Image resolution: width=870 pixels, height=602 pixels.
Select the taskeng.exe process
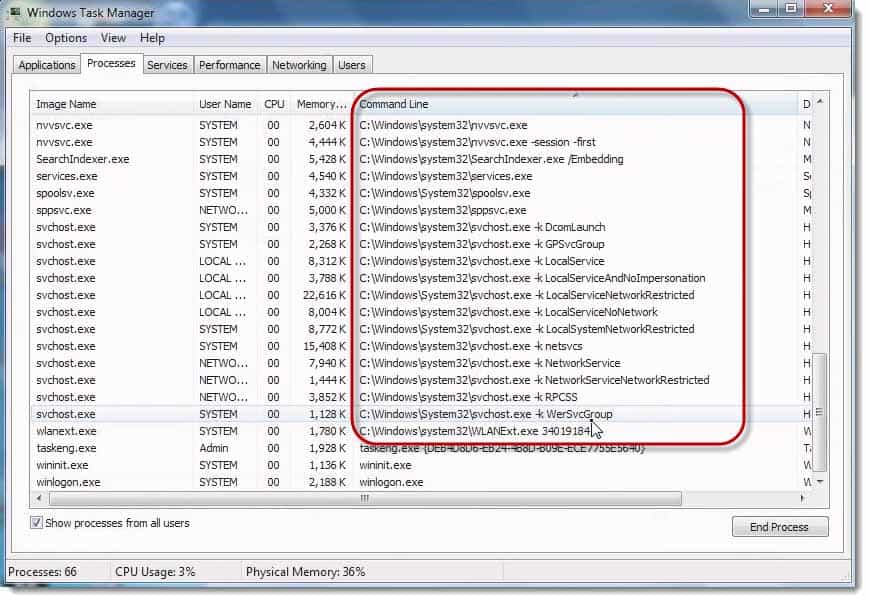pos(421,448)
